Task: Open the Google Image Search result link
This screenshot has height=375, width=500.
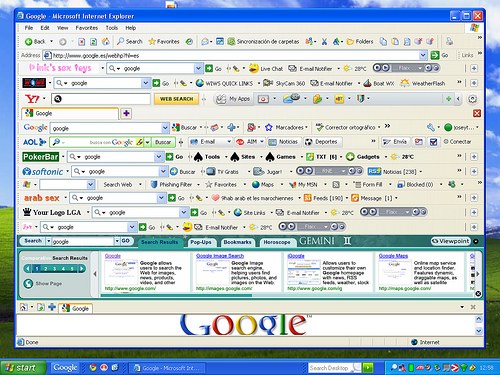Action: [220, 256]
